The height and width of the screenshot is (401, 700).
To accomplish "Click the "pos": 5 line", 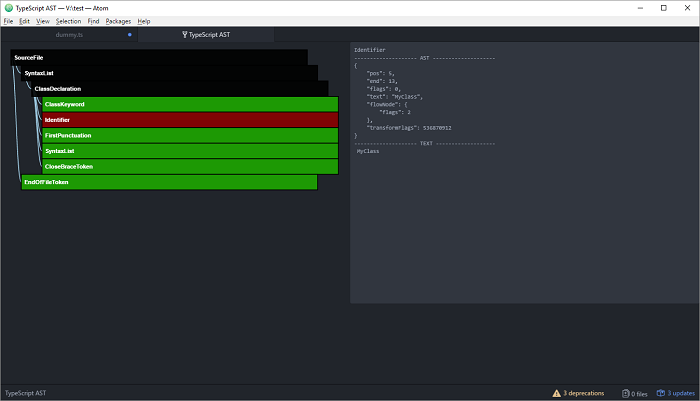I will 380,73.
